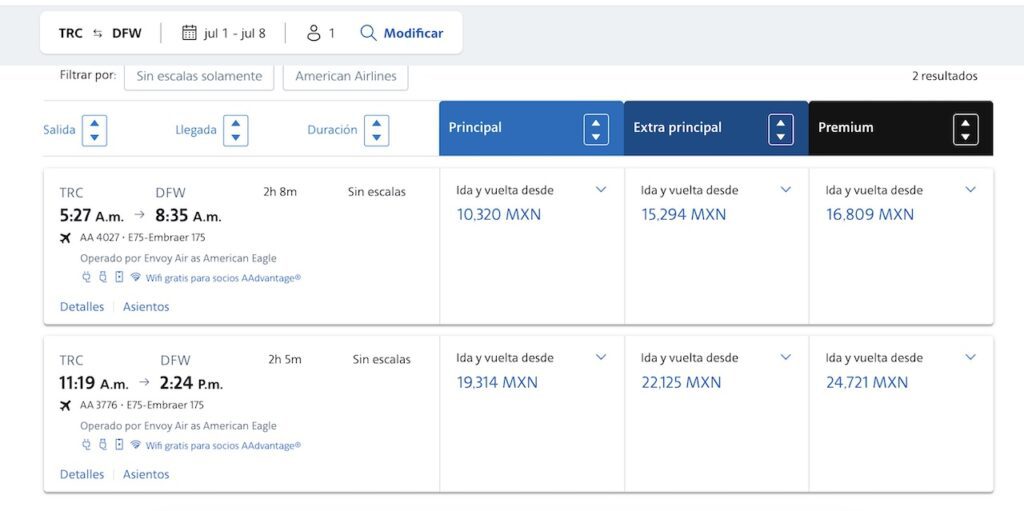Open Asientos for flight AA 3776
Screen dimensions: 1024x511
(146, 474)
